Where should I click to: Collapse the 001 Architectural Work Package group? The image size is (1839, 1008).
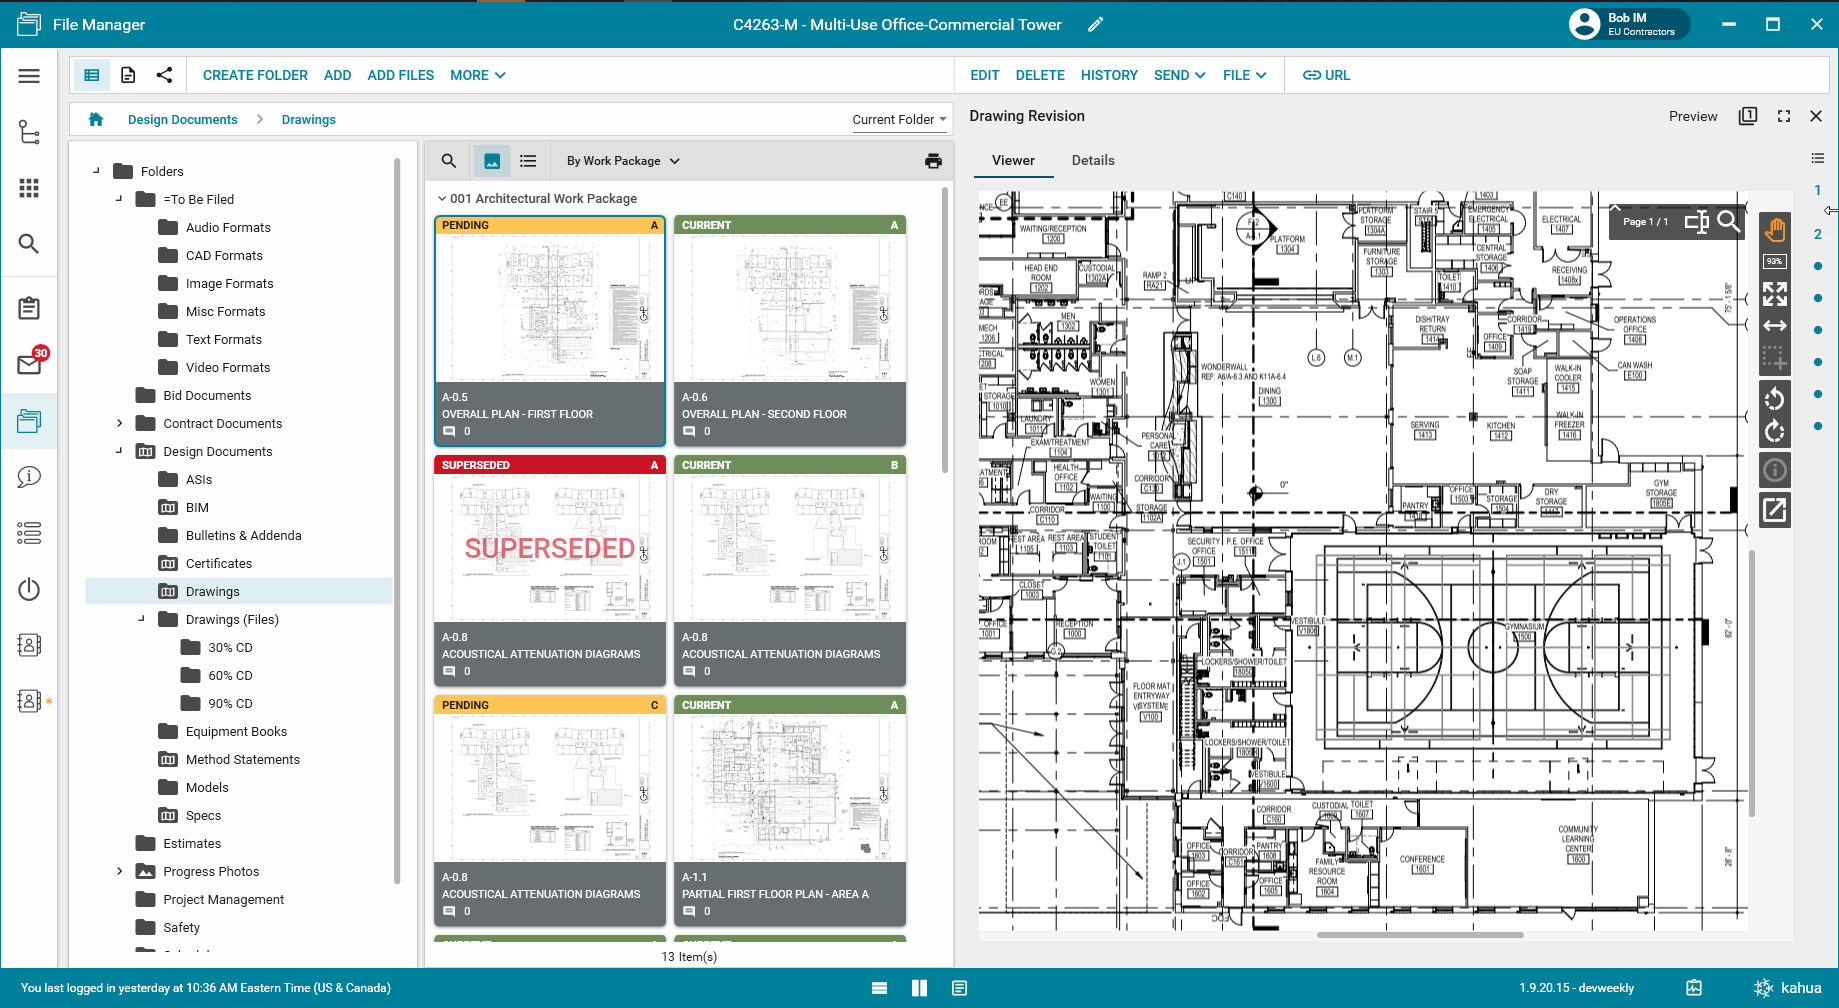(x=442, y=199)
